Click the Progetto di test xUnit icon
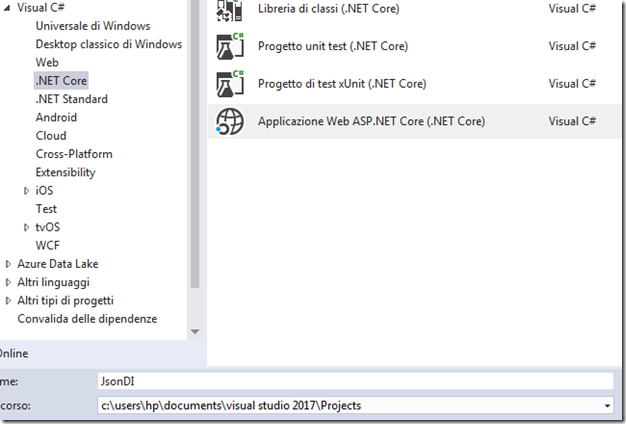The image size is (626, 424). coord(230,84)
